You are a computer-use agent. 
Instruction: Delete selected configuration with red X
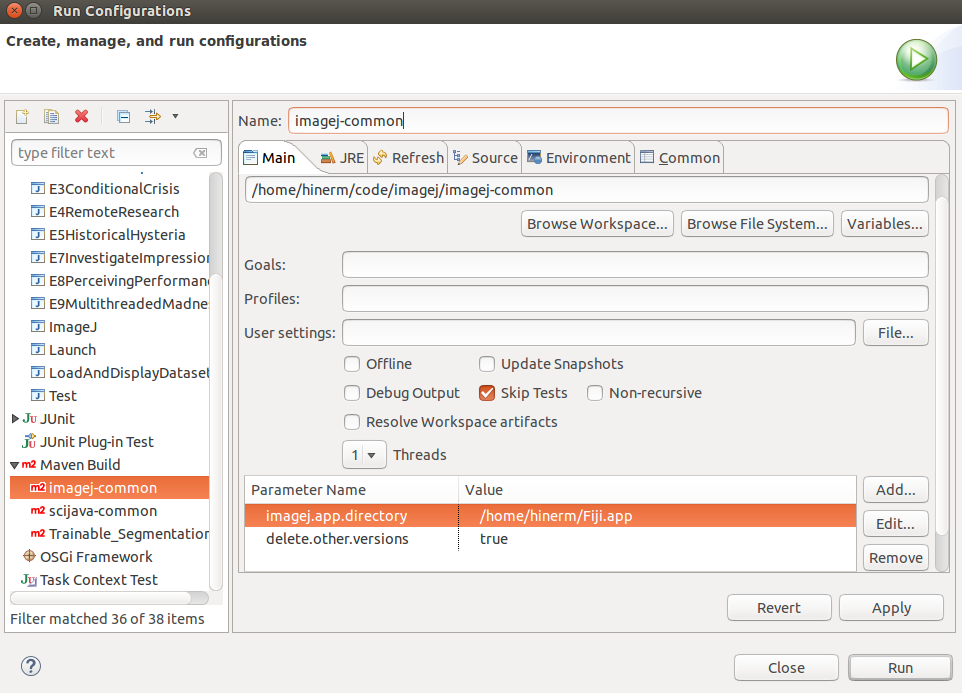pos(81,117)
